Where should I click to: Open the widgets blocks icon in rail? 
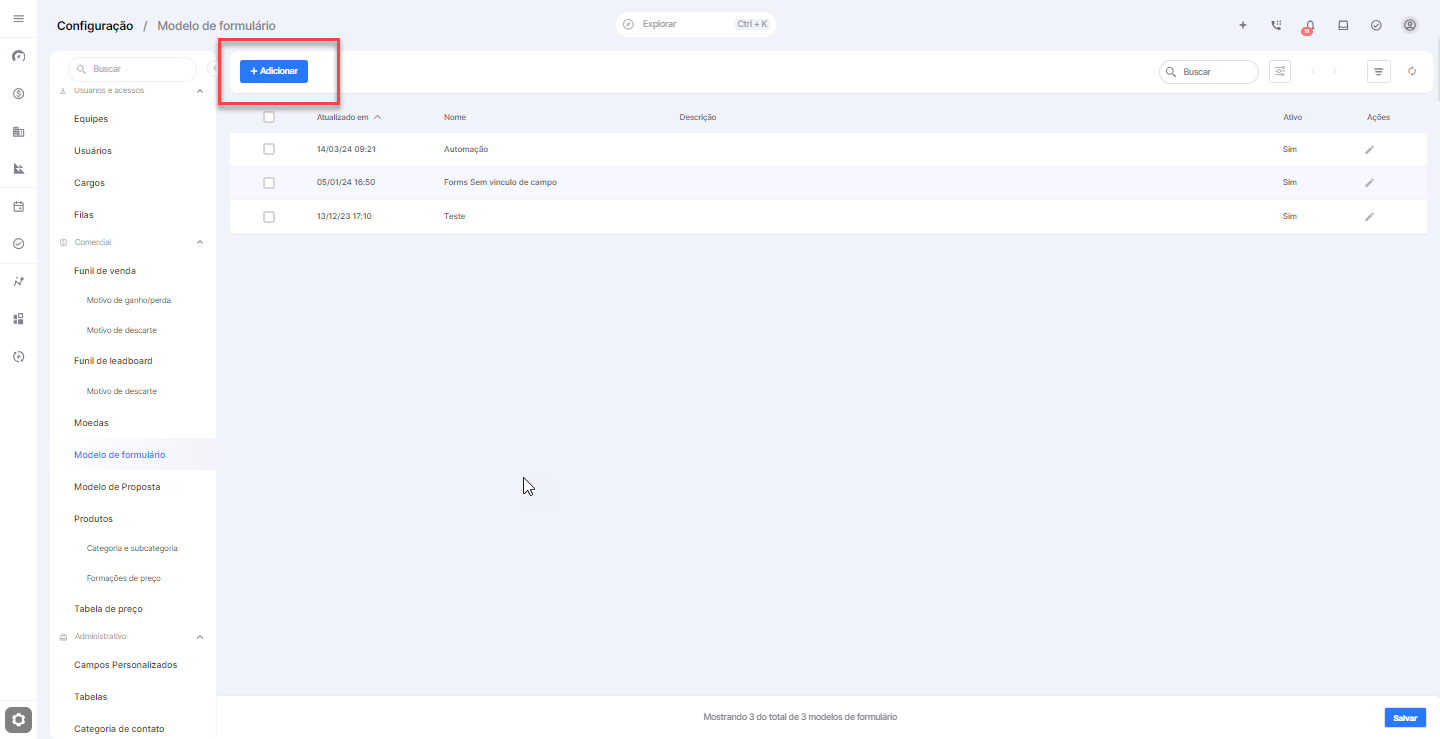click(18, 319)
